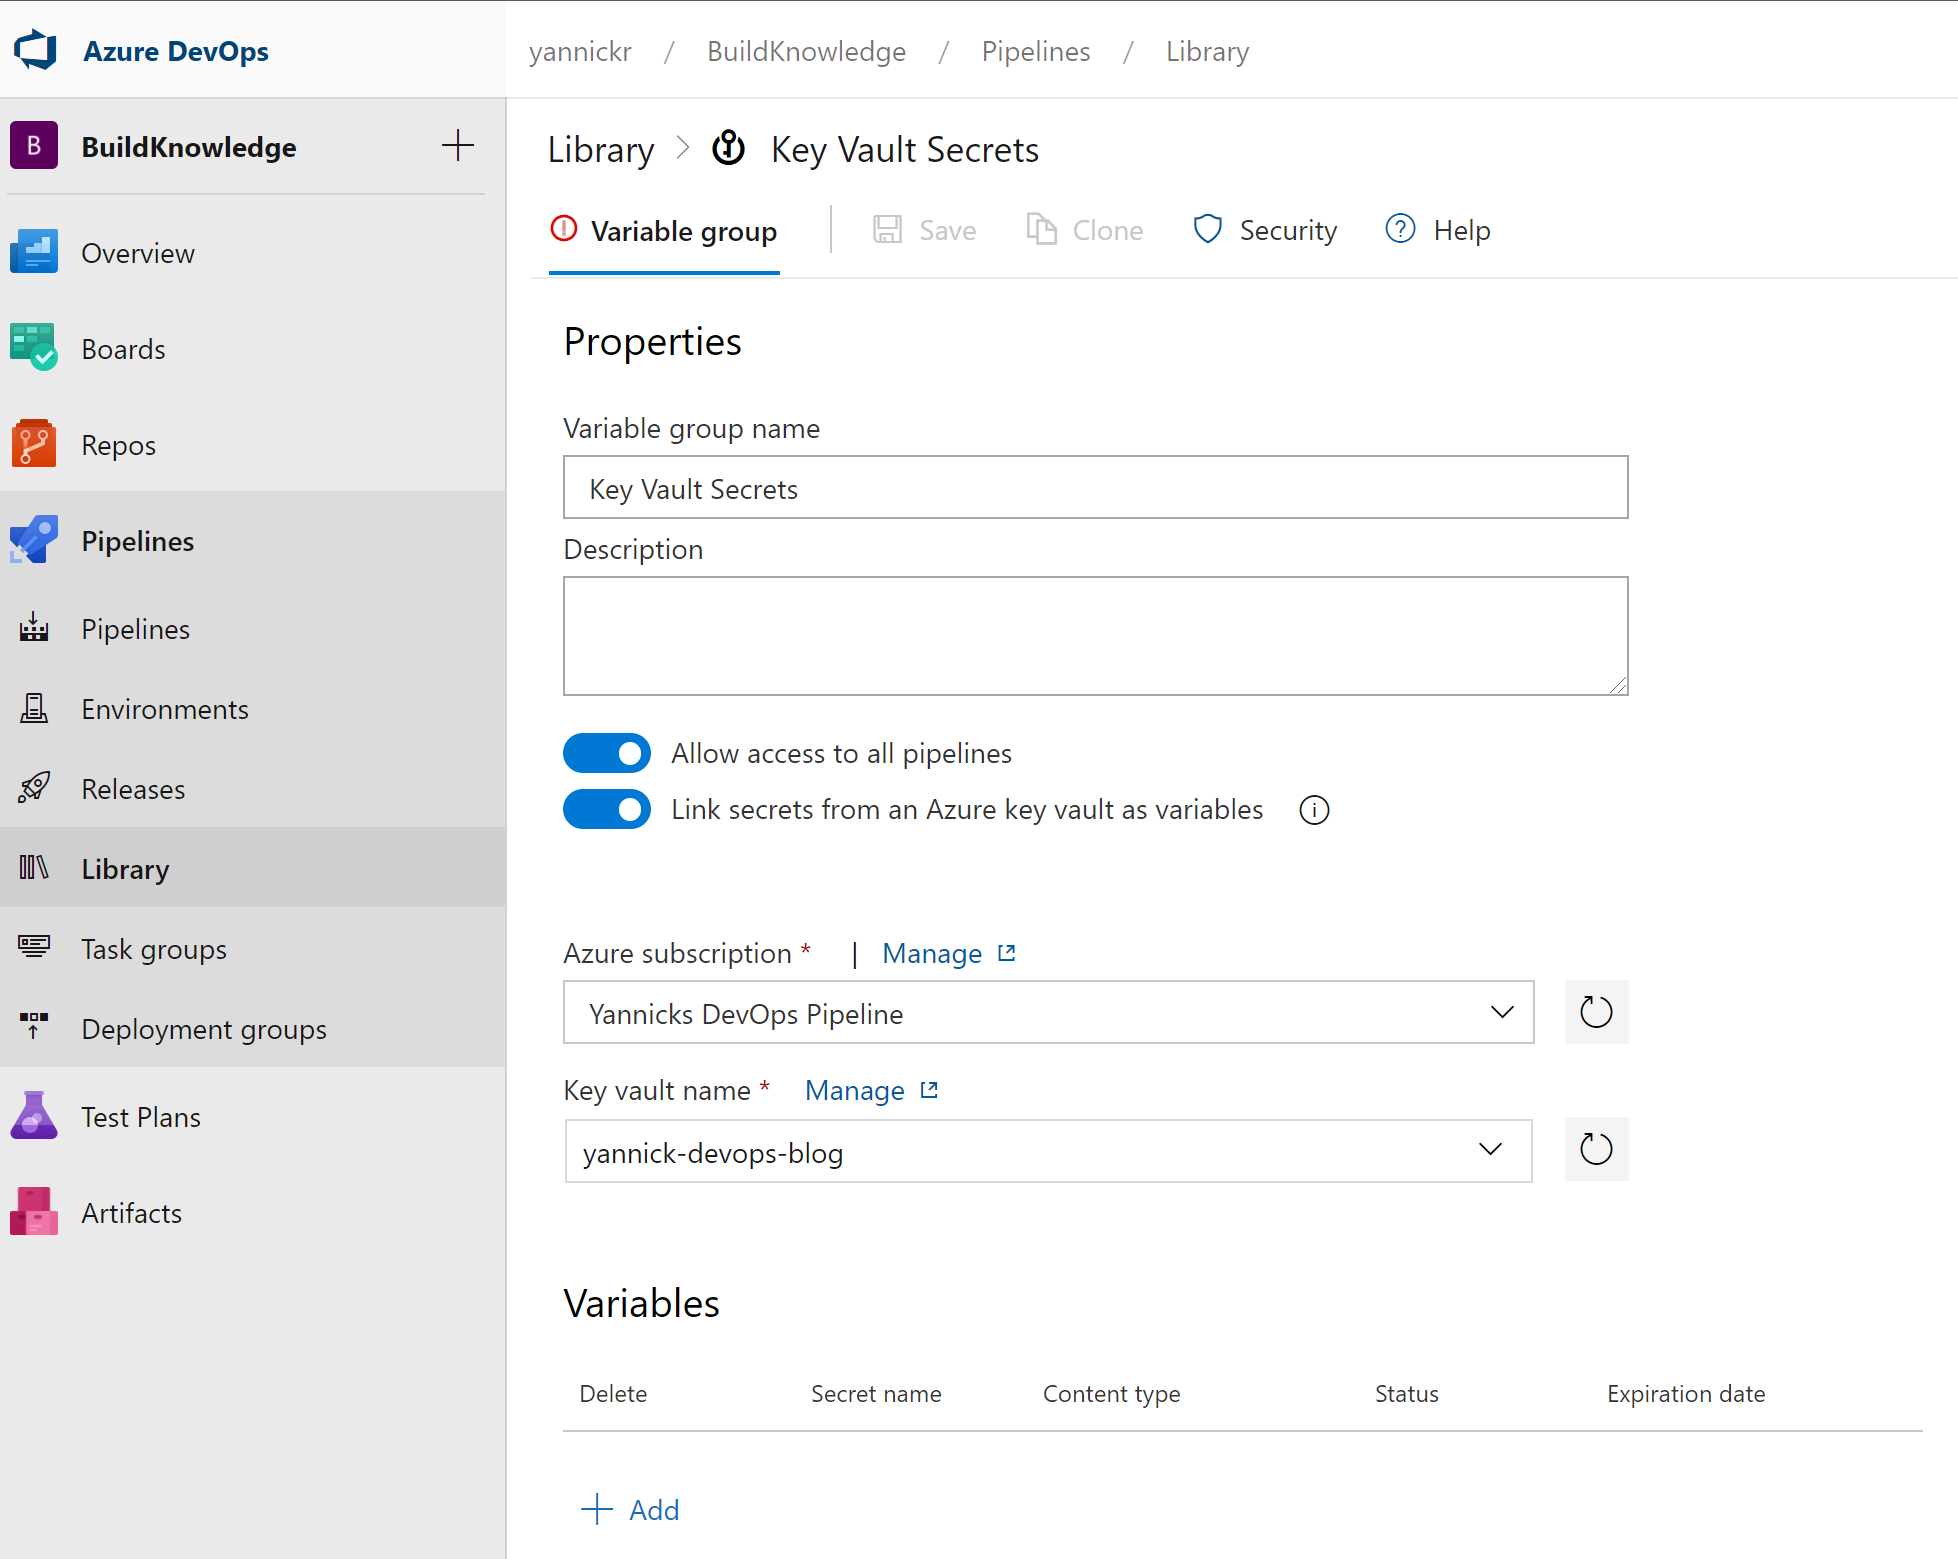Image resolution: width=1958 pixels, height=1559 pixels.
Task: Click info icon beside Link secrets option
Action: point(1314,810)
